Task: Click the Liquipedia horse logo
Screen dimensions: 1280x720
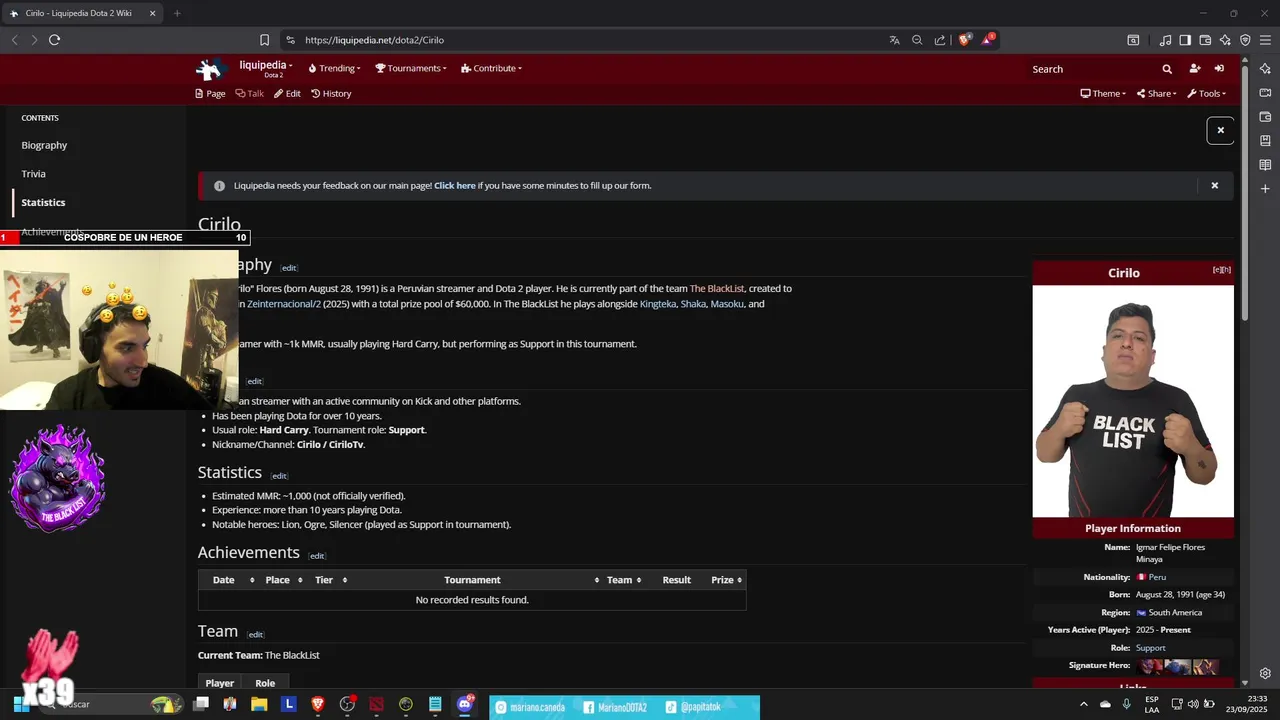Action: [211, 69]
